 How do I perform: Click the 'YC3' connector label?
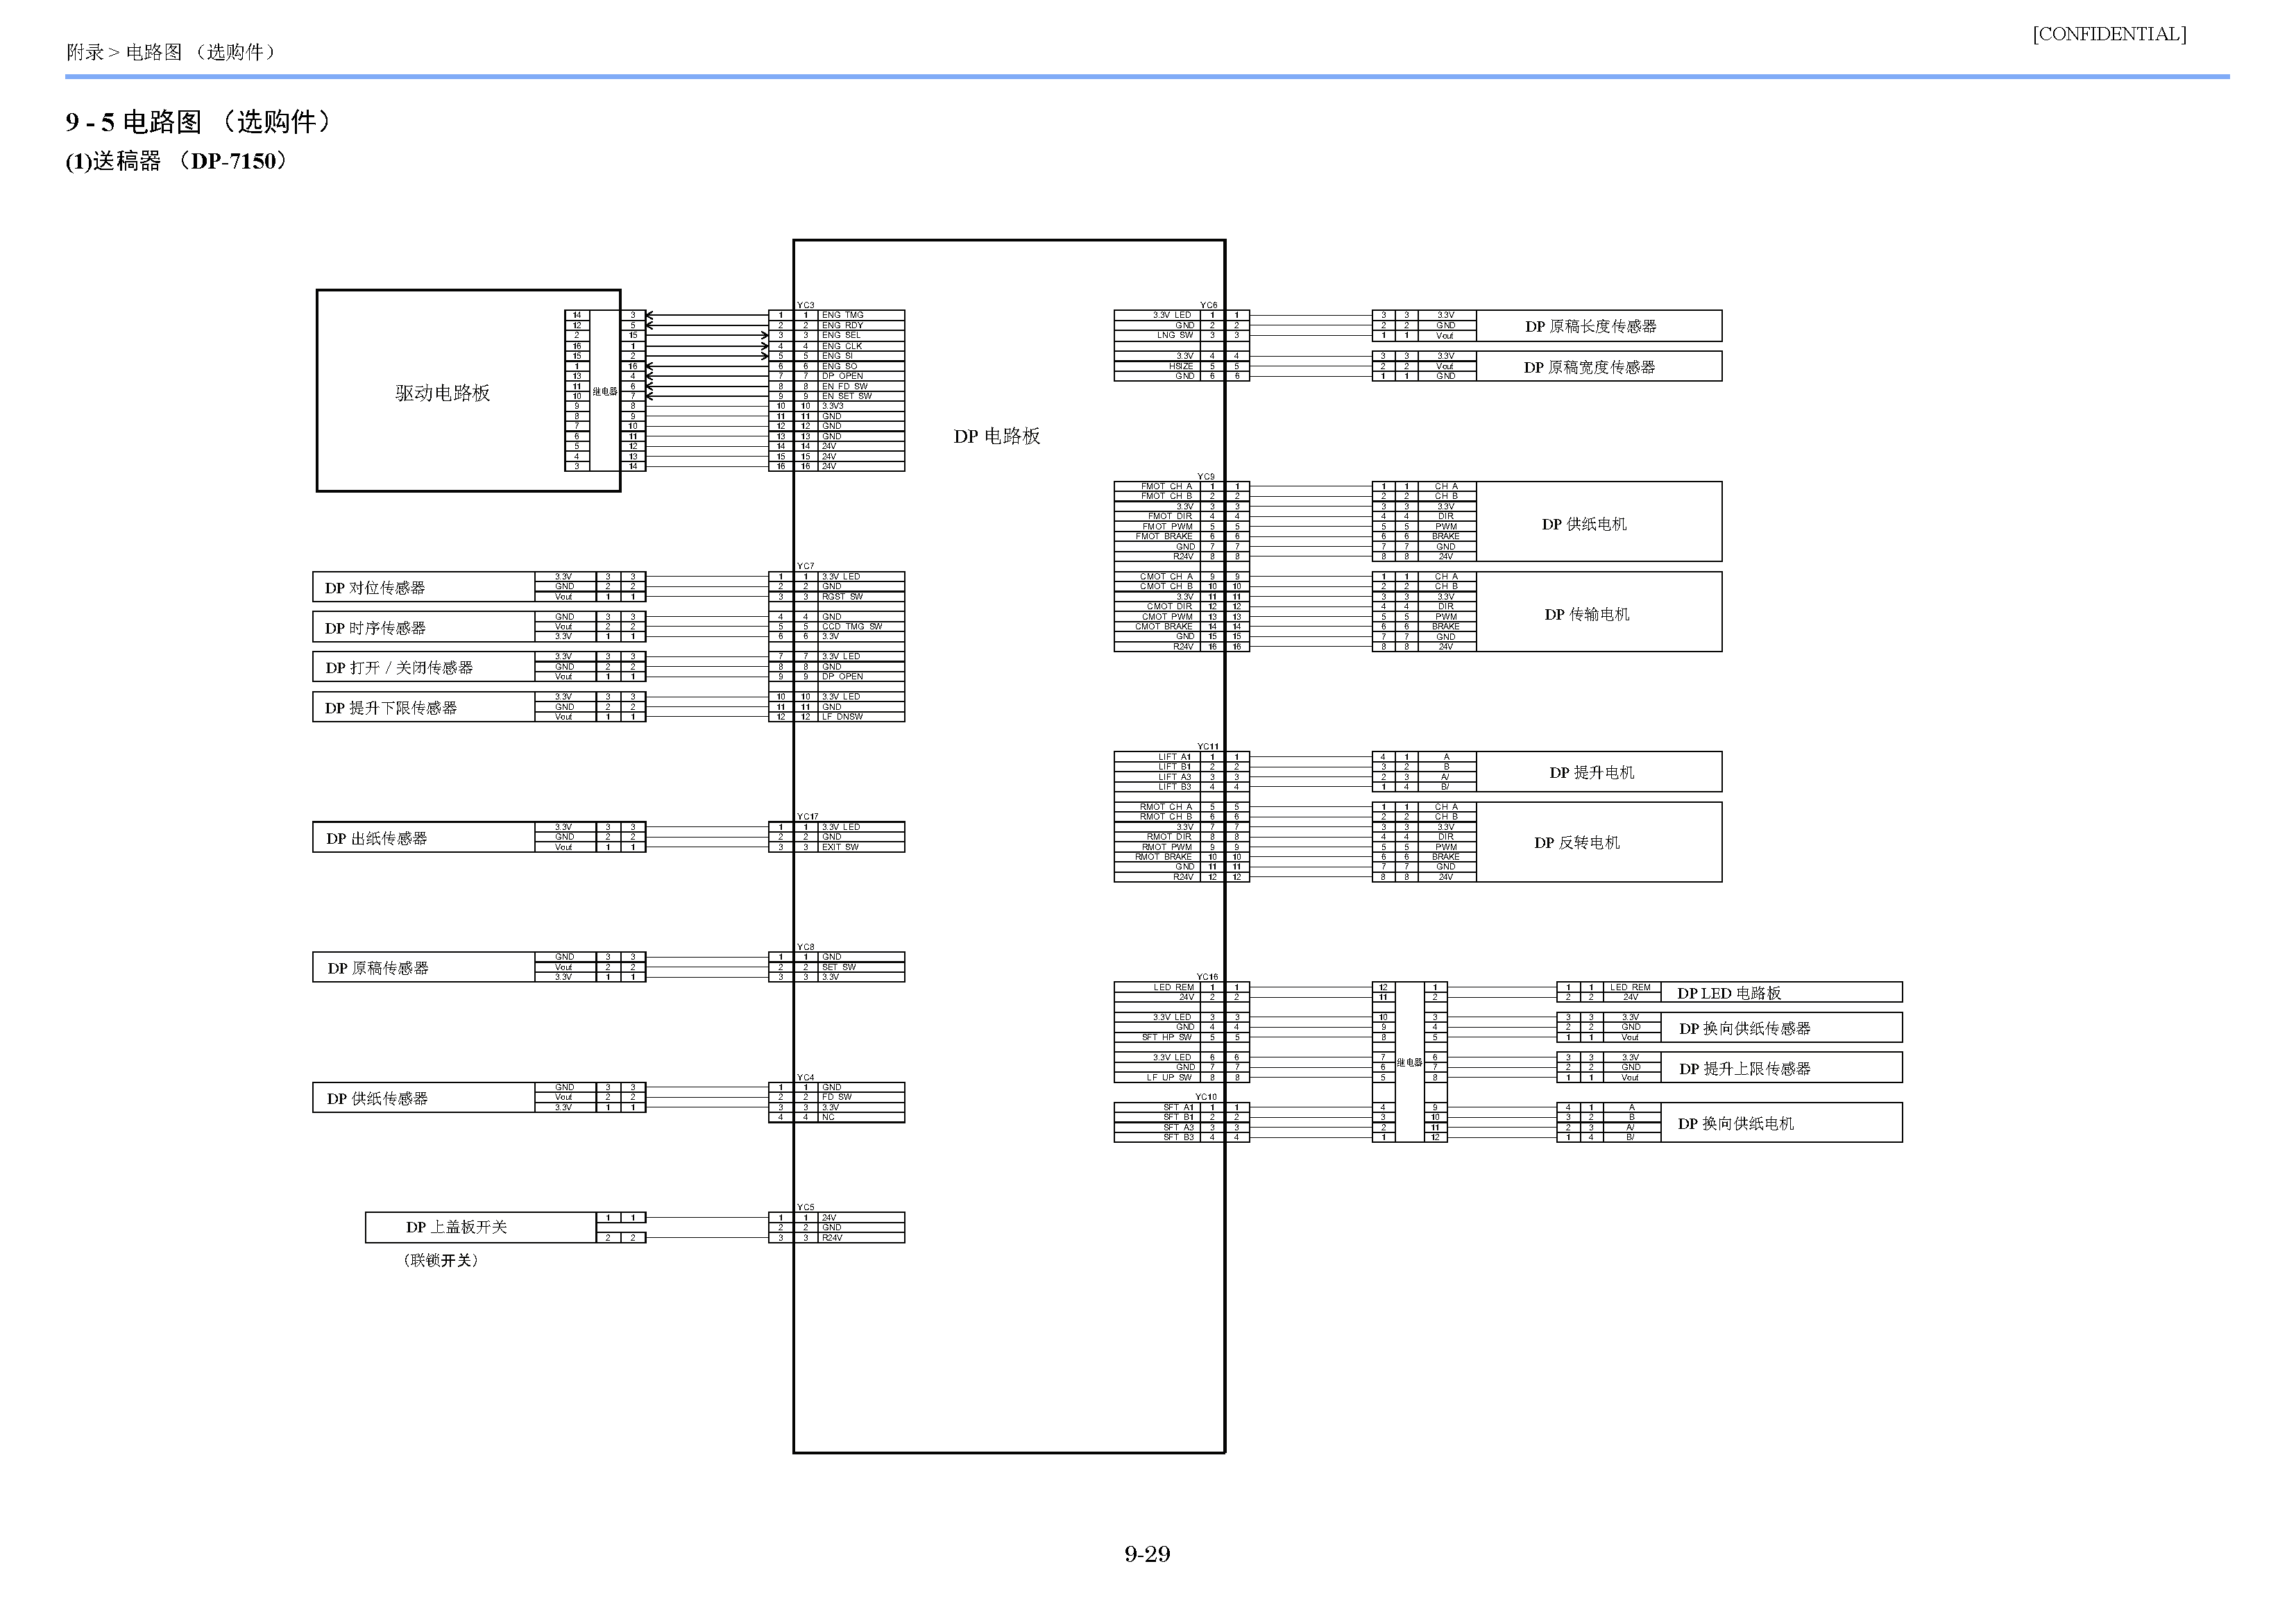tap(806, 305)
